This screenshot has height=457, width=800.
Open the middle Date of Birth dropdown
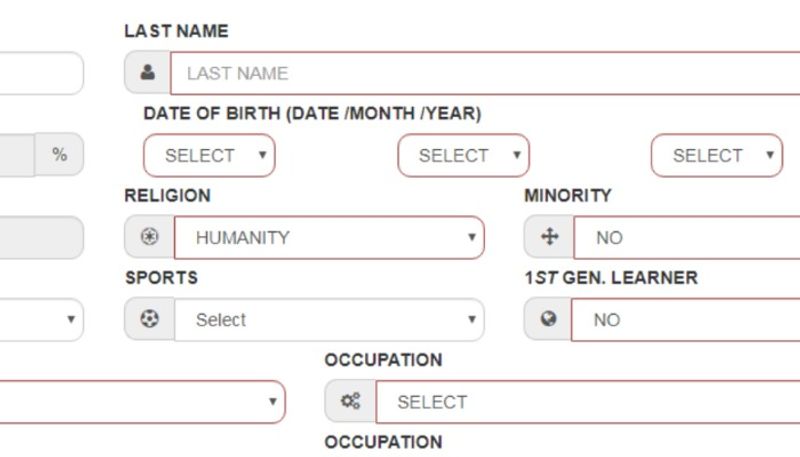463,156
